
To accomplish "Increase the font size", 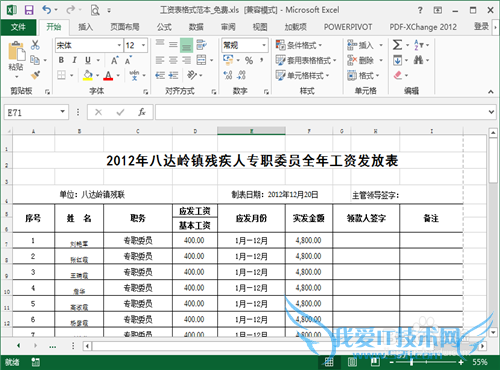I will tap(114, 60).
